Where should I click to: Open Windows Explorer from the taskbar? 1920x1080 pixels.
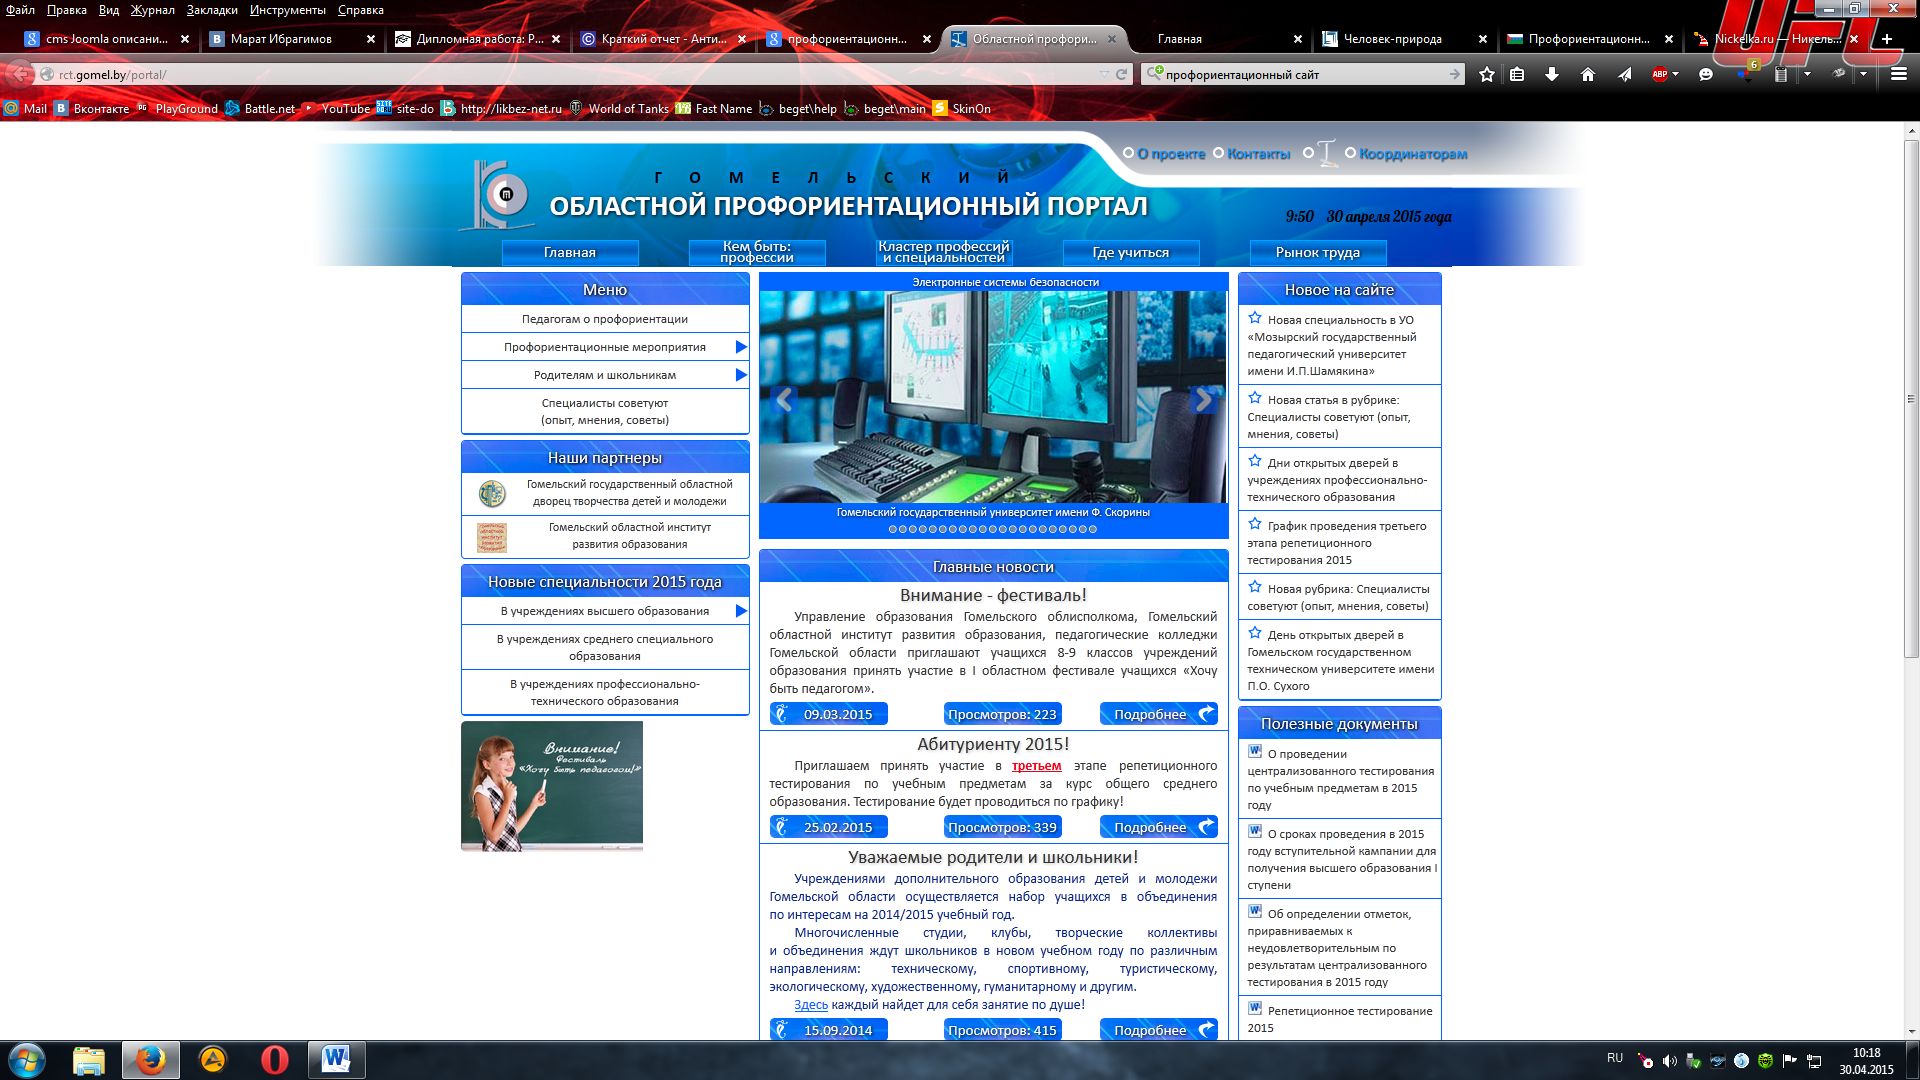(89, 1060)
